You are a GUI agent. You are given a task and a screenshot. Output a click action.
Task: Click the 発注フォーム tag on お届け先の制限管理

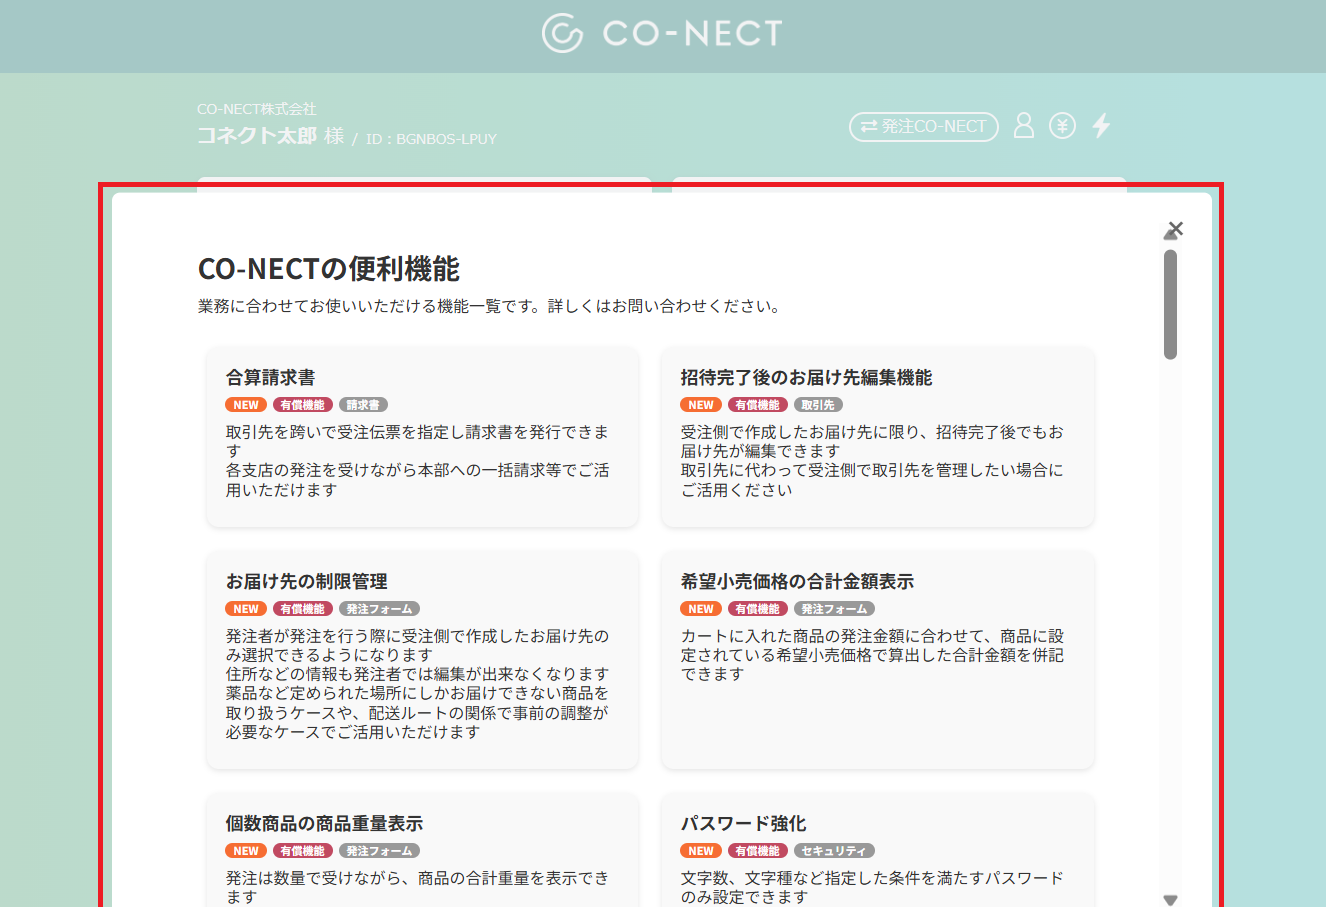[379, 609]
